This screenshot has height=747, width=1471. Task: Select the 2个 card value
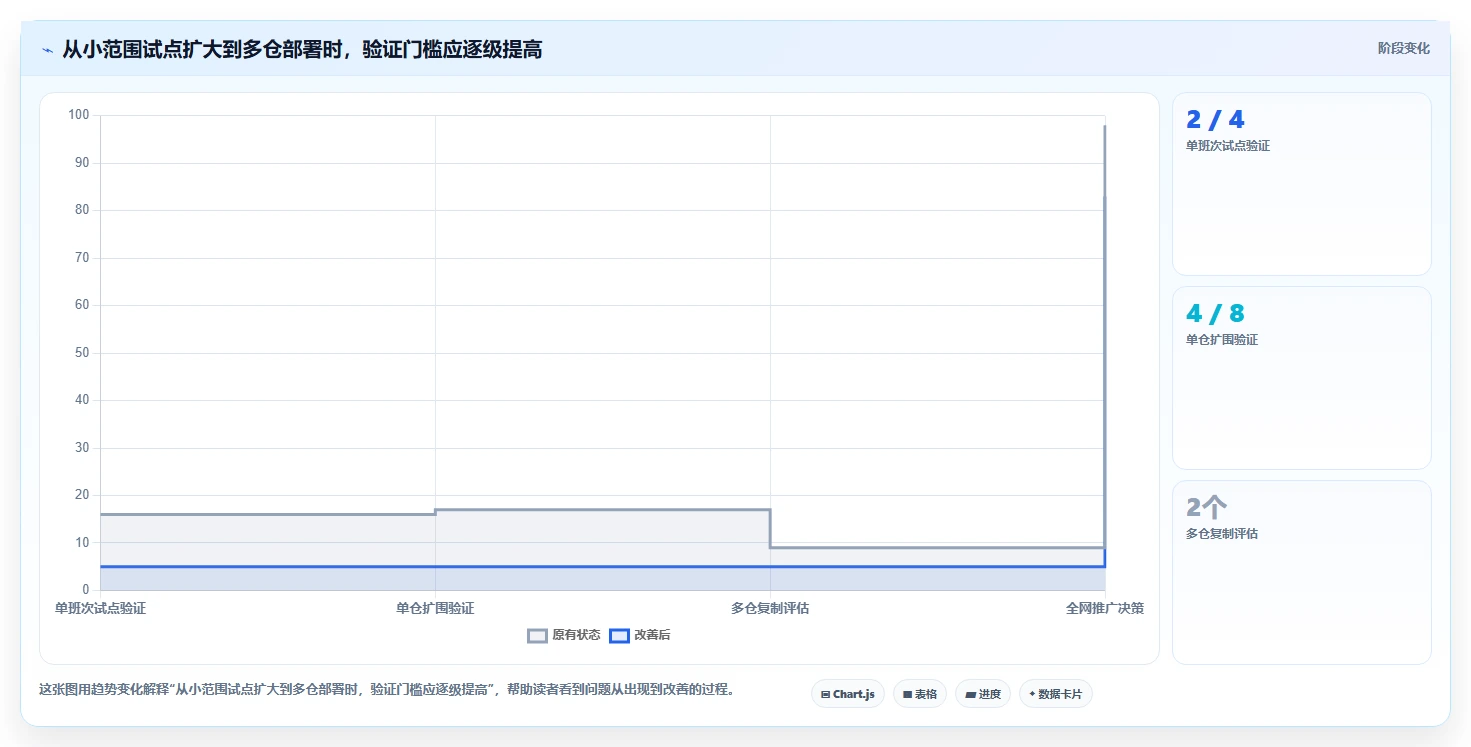tap(1206, 508)
